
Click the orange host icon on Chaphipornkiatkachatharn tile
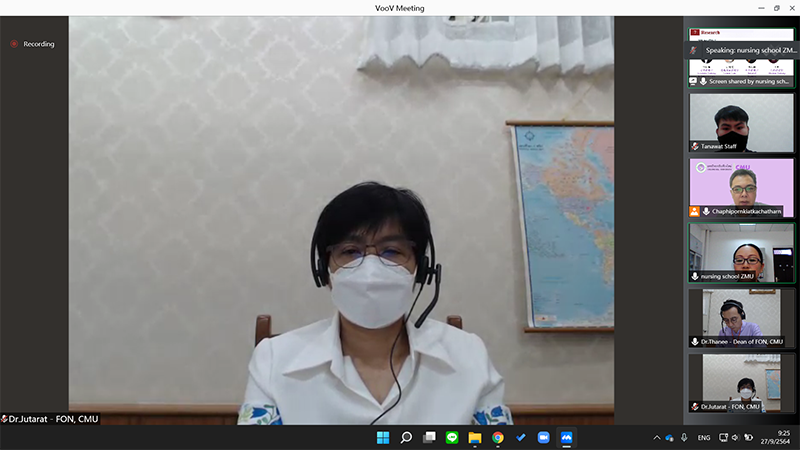(694, 211)
